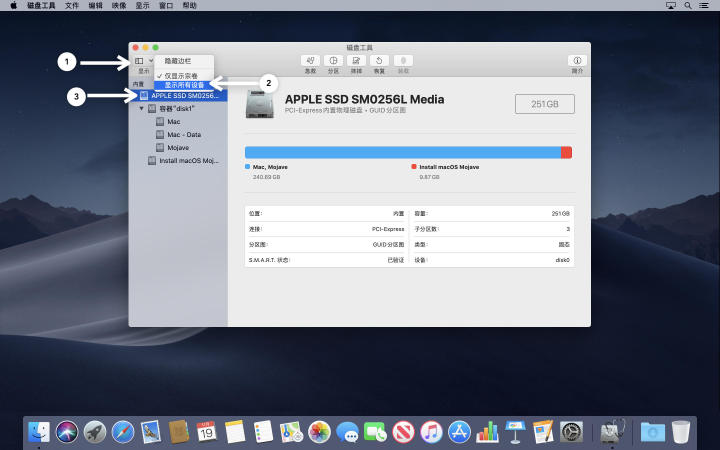720x450 pixels.
Task: Open Numbers from the Dock
Action: click(x=487, y=432)
